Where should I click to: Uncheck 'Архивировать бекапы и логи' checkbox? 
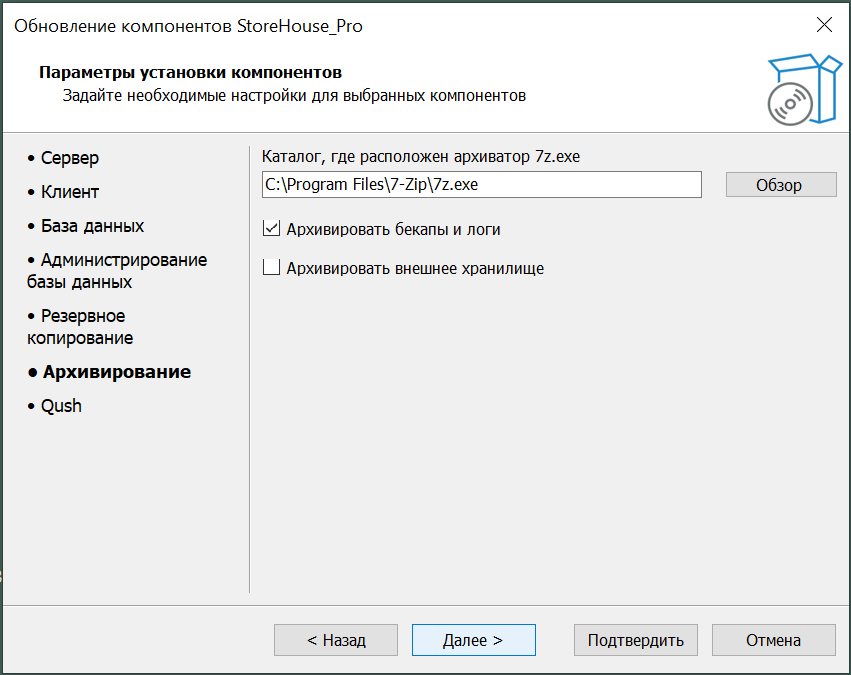point(271,229)
